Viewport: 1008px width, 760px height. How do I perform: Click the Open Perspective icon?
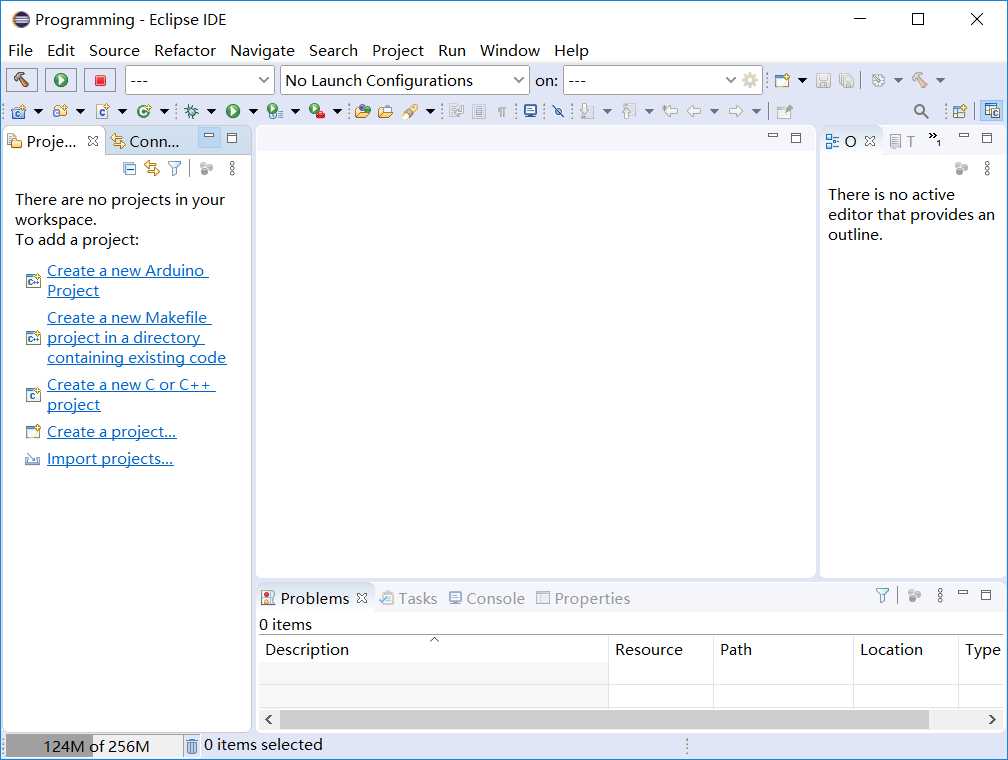tap(959, 111)
